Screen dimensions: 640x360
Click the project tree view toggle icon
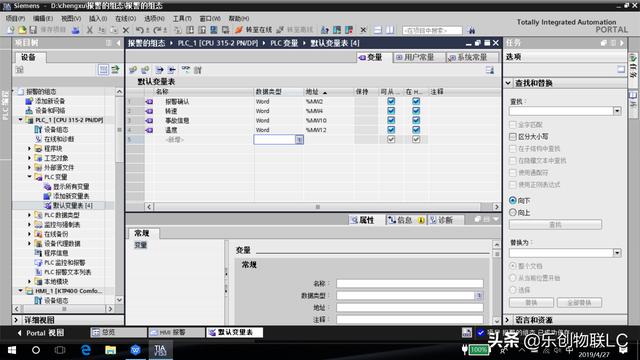point(103,70)
